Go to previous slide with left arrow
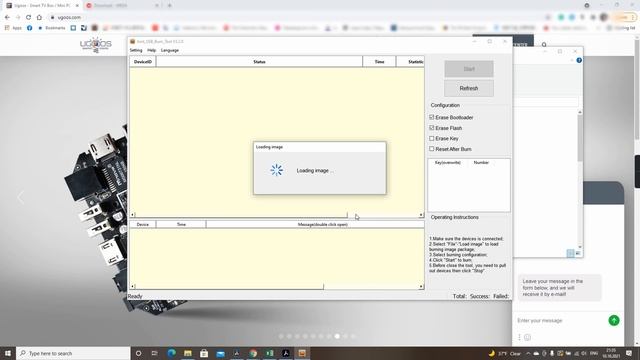This screenshot has width=640, height=360. pyautogui.click(x=20, y=198)
